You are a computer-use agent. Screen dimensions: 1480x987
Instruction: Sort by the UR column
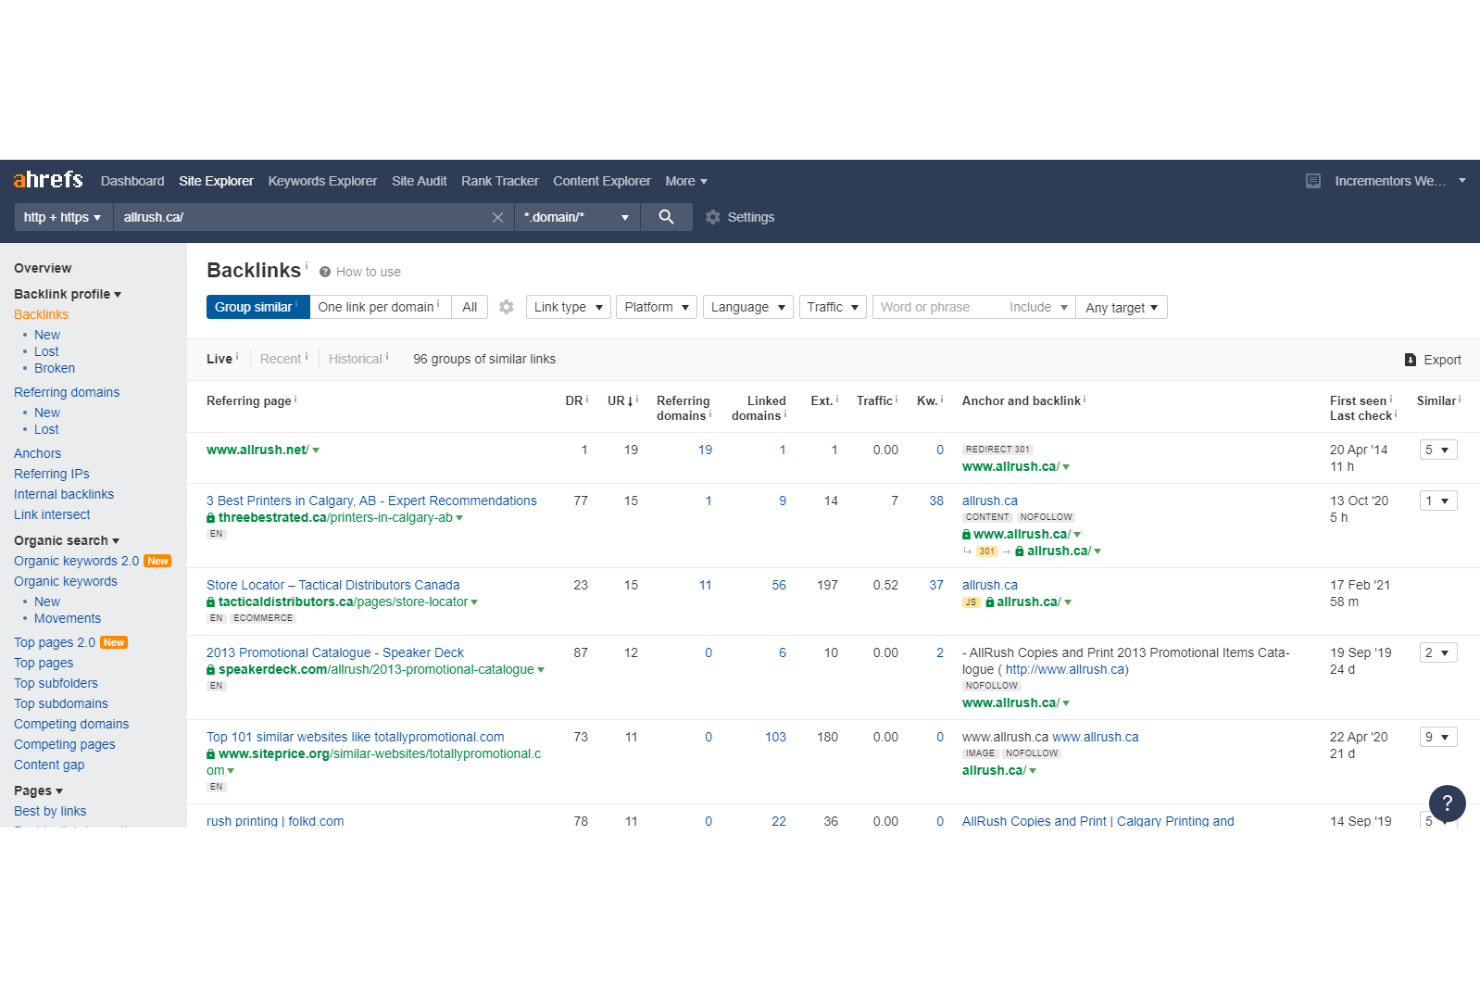pyautogui.click(x=621, y=401)
